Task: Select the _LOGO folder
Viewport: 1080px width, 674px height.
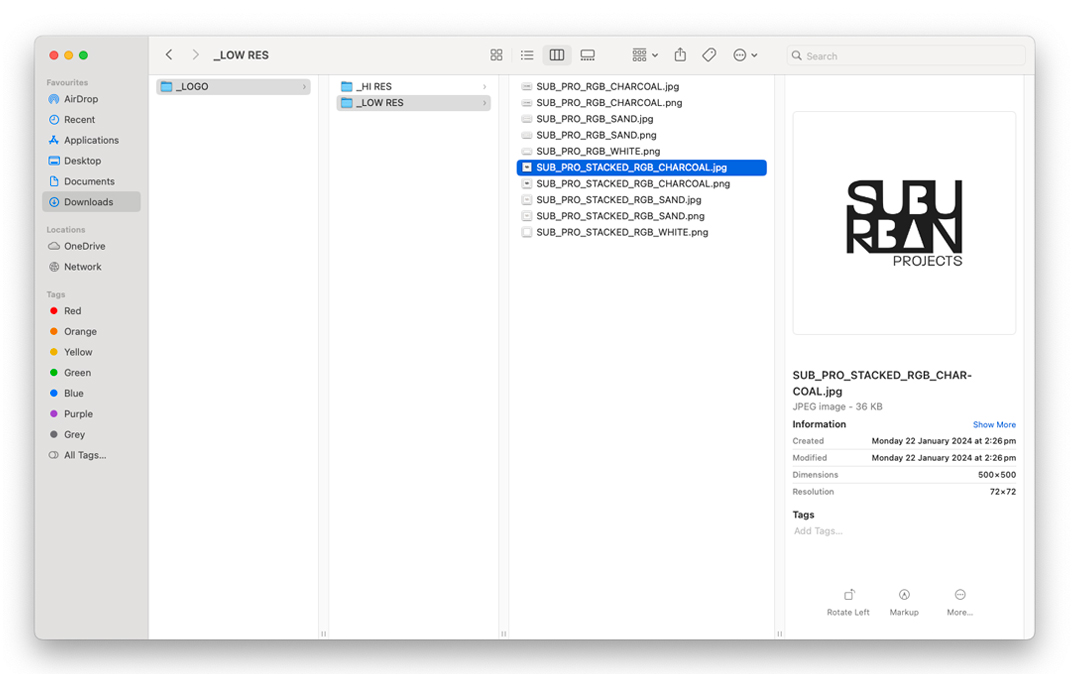Action: (233, 87)
